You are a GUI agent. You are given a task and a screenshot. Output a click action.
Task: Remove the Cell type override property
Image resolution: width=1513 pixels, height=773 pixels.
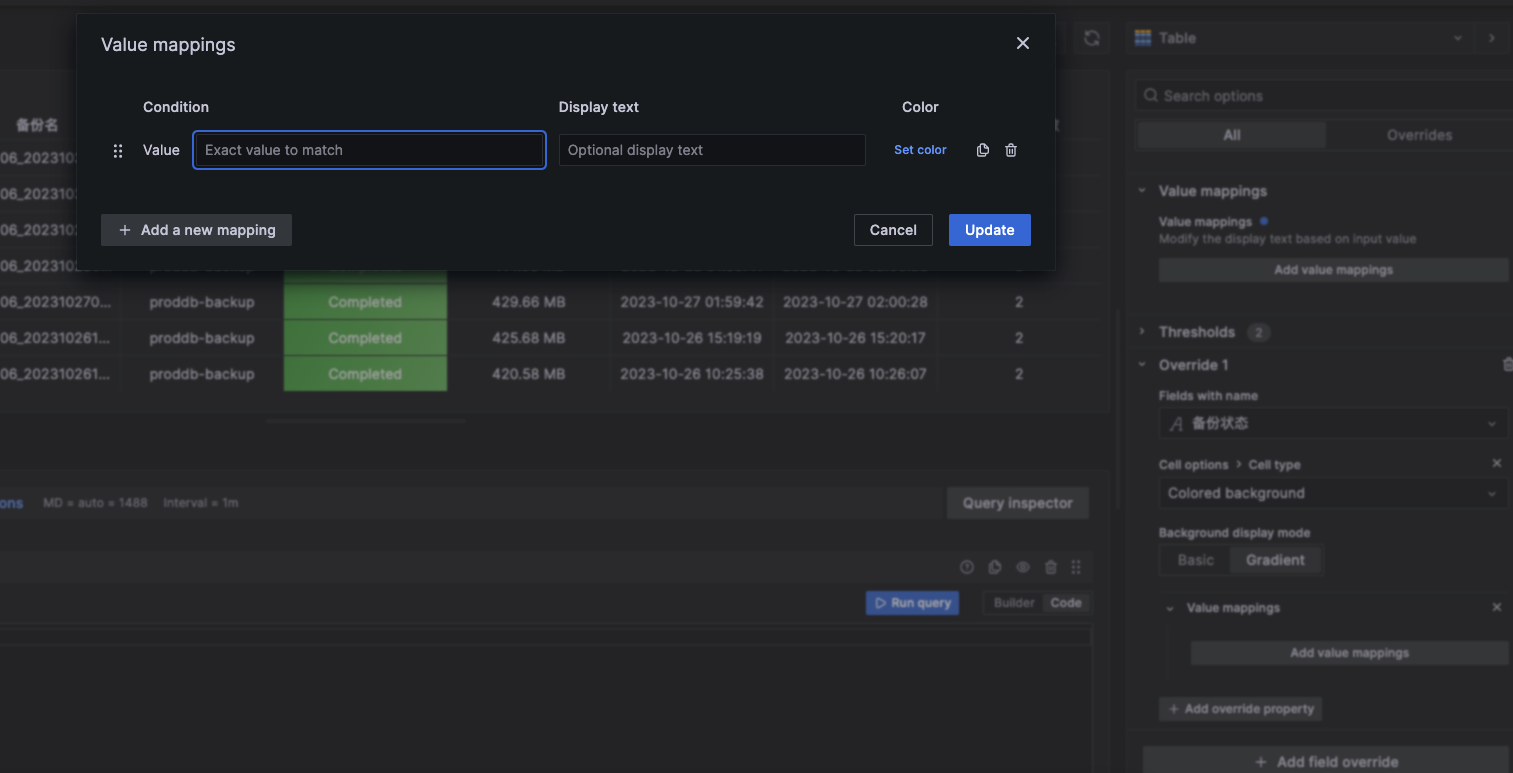pos(1497,464)
